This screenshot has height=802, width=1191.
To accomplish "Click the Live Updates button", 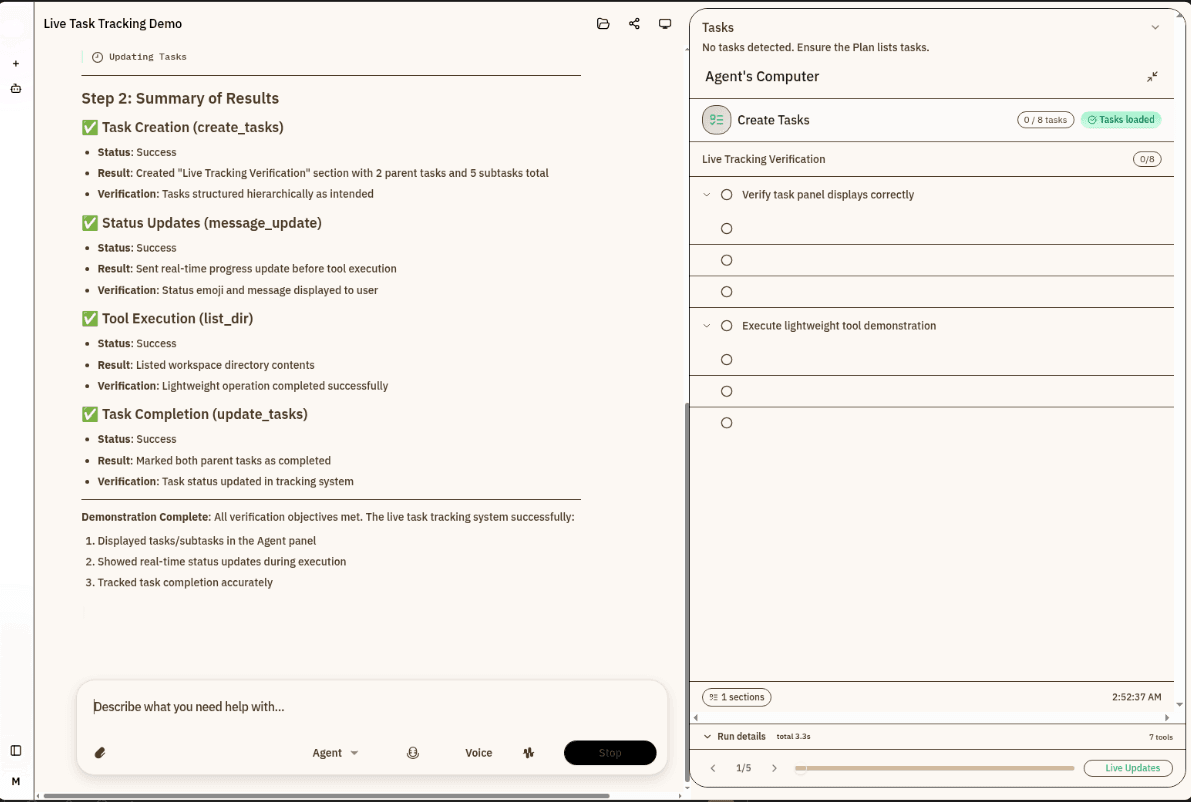I will click(1127, 768).
